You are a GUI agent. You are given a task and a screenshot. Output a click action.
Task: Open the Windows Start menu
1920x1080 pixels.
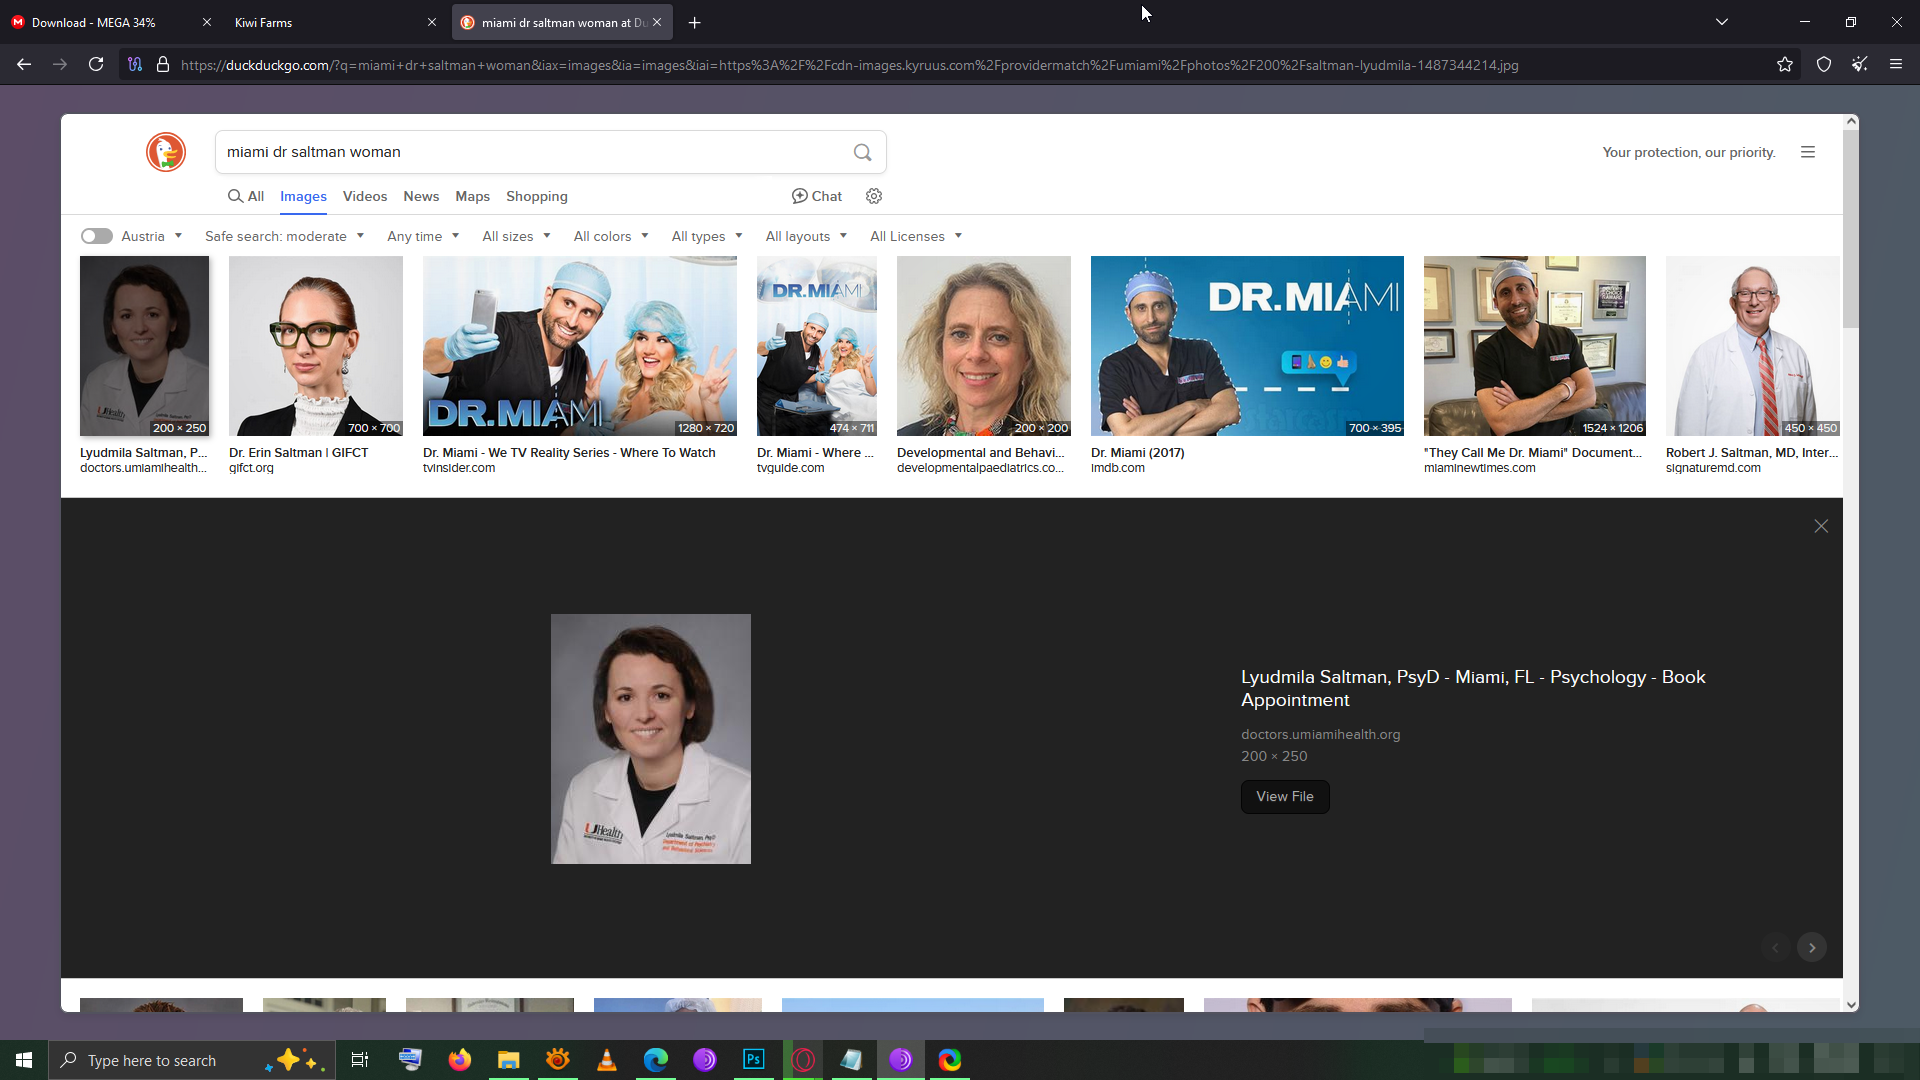tap(24, 1060)
